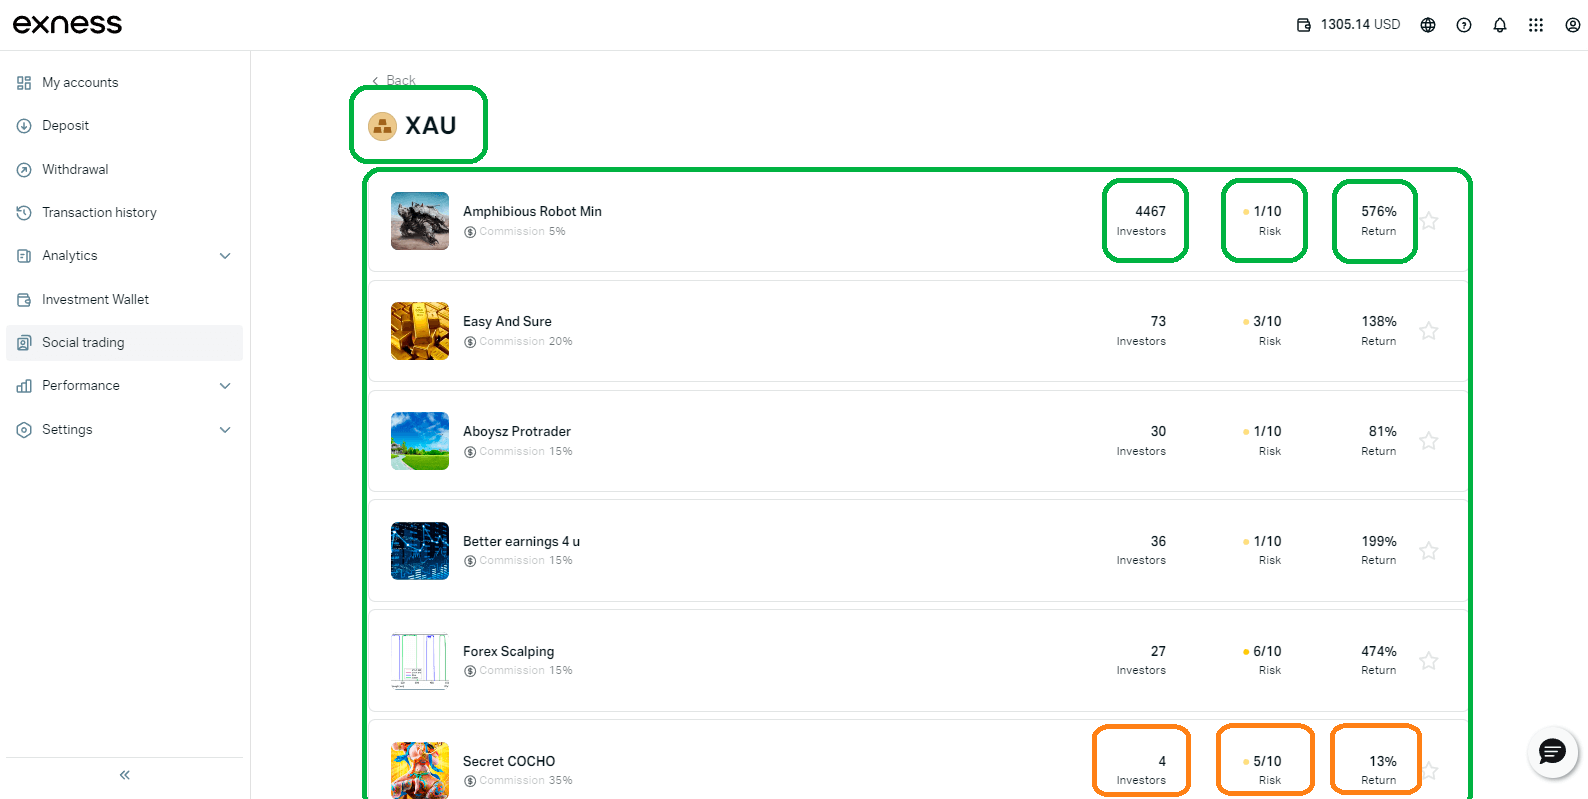Viewport: 1588px width, 799px height.
Task: Toggle favorite star for Forex Scalping
Action: tap(1429, 661)
